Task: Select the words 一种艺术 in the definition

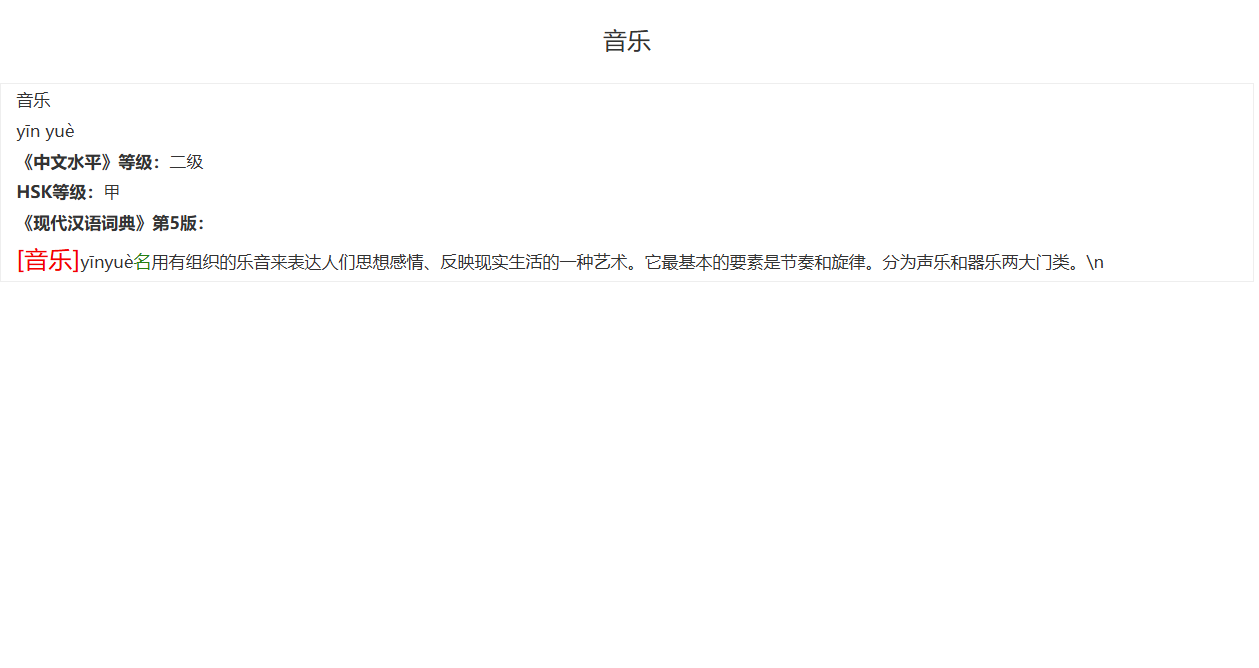Action: click(x=593, y=263)
